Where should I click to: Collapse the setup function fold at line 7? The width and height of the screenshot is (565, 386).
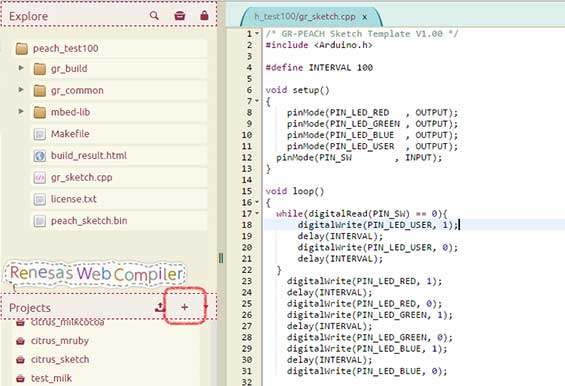(257, 101)
